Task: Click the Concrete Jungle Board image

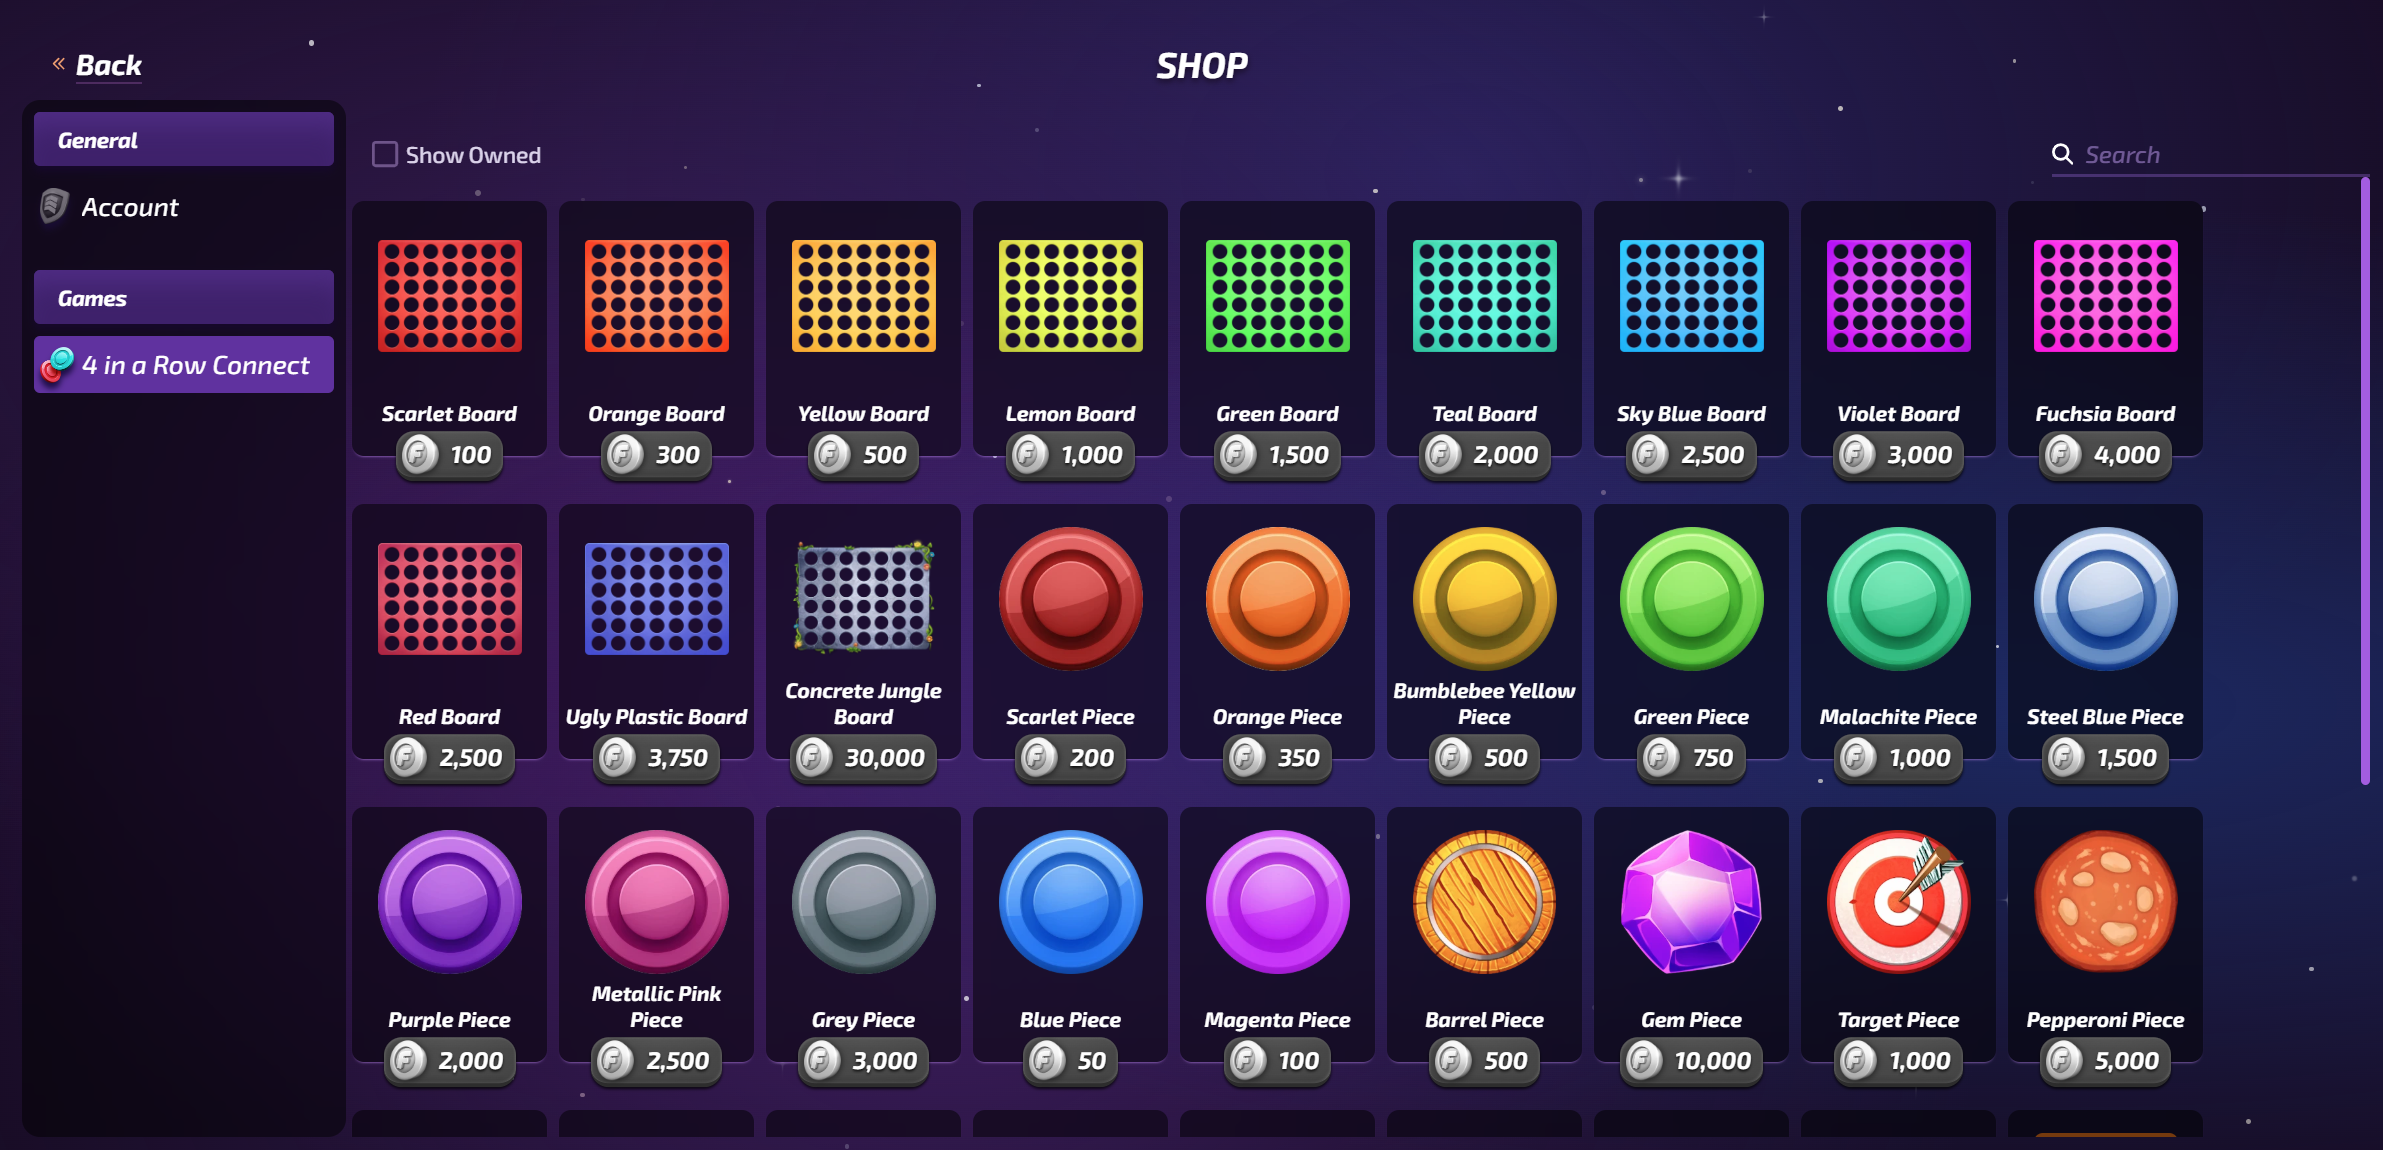Action: (x=863, y=597)
